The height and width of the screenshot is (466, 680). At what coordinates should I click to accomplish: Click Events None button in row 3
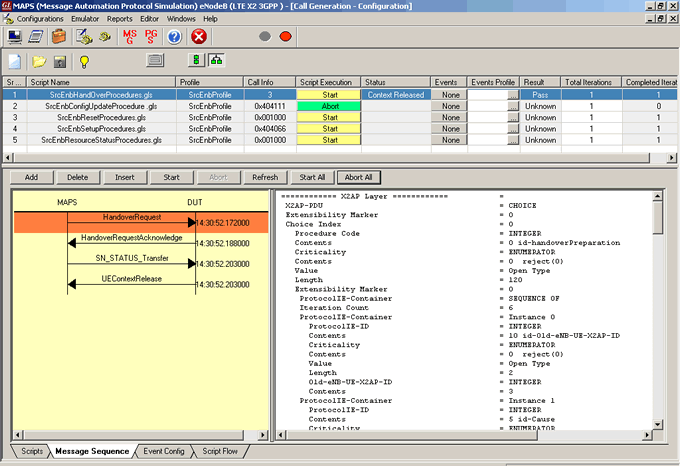(x=449, y=117)
